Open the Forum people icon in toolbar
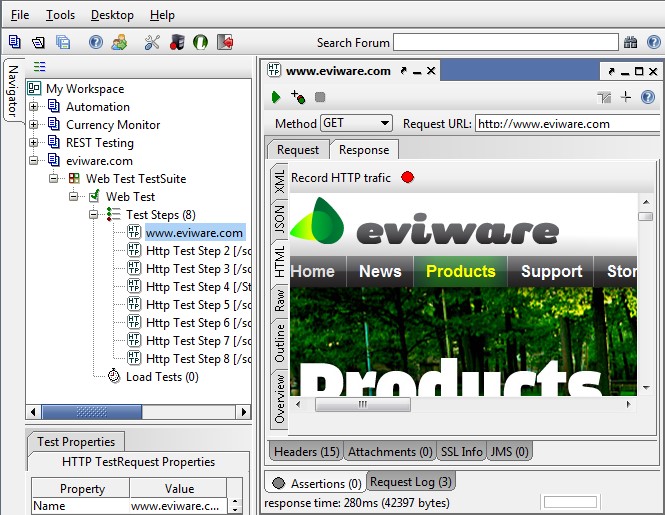The image size is (665, 515). pos(119,42)
